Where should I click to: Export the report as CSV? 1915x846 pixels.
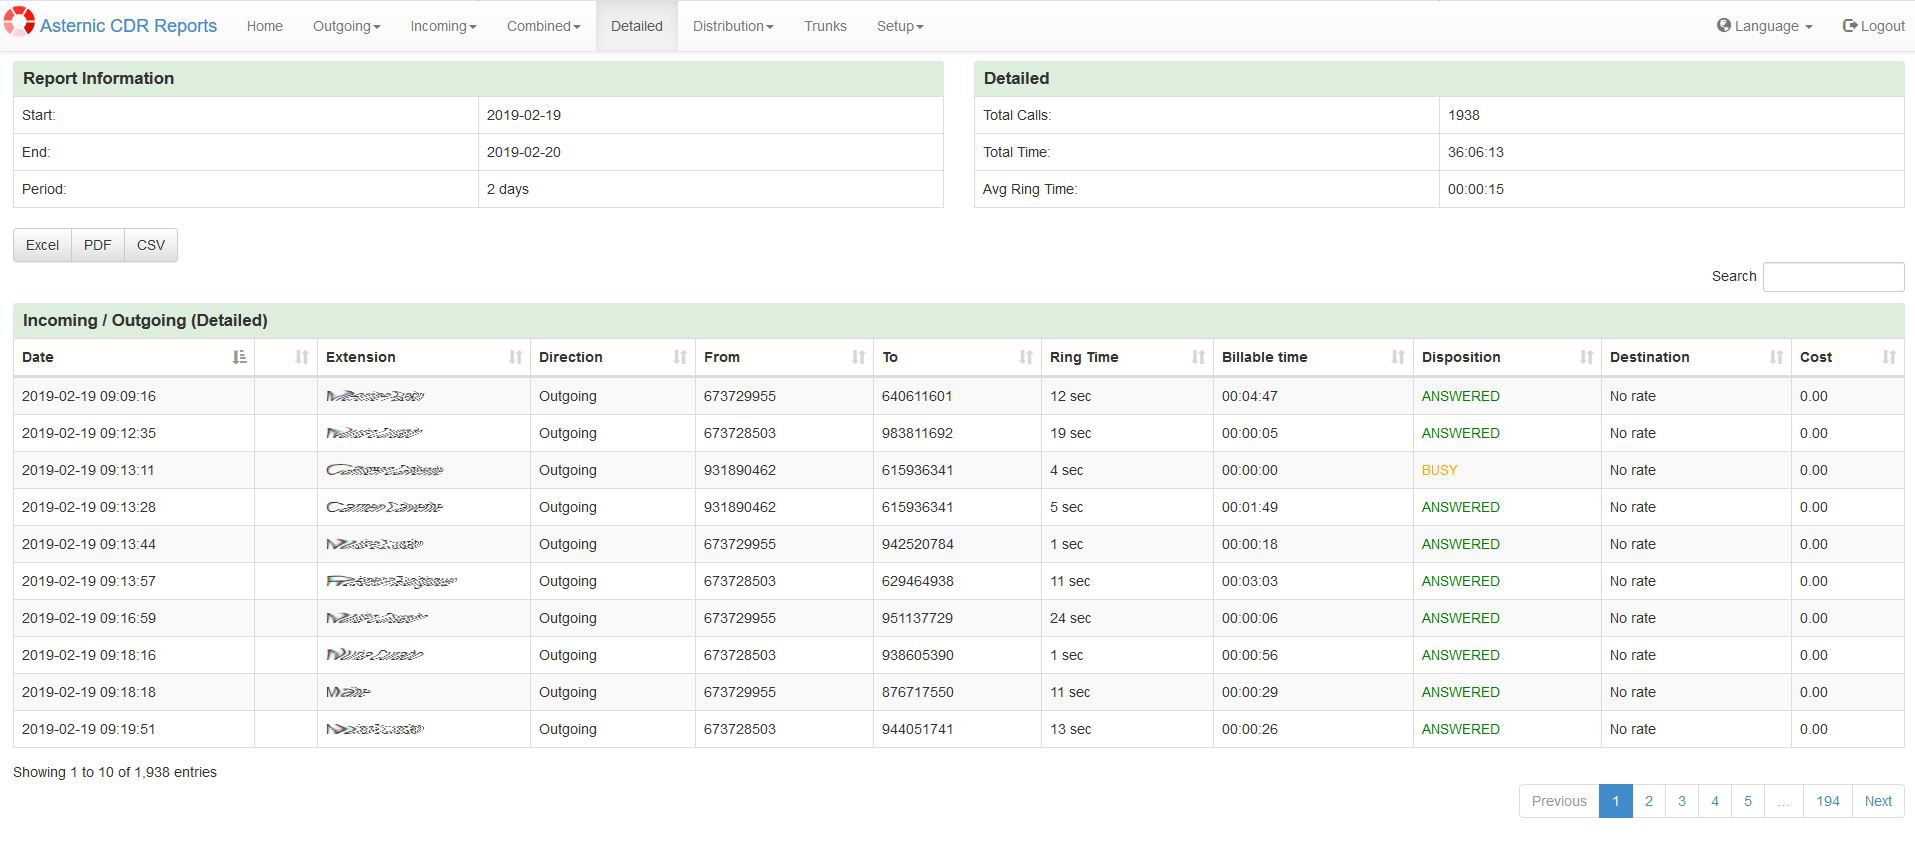click(x=151, y=245)
